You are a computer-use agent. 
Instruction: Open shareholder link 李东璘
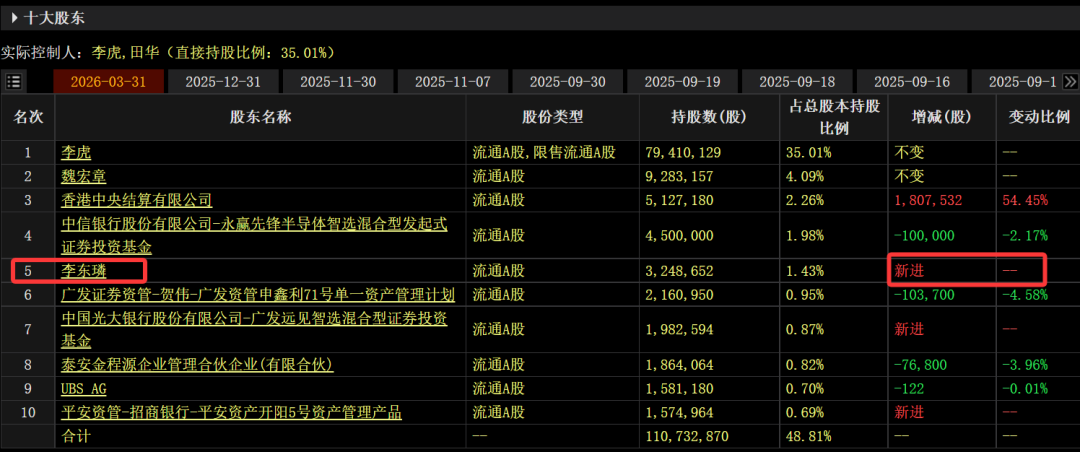[x=83, y=271]
